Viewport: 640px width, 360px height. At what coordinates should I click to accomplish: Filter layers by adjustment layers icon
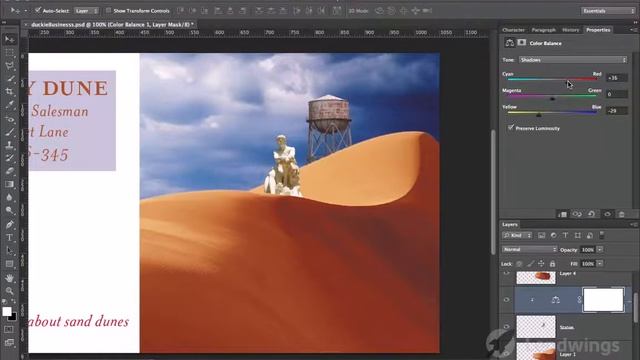point(553,236)
